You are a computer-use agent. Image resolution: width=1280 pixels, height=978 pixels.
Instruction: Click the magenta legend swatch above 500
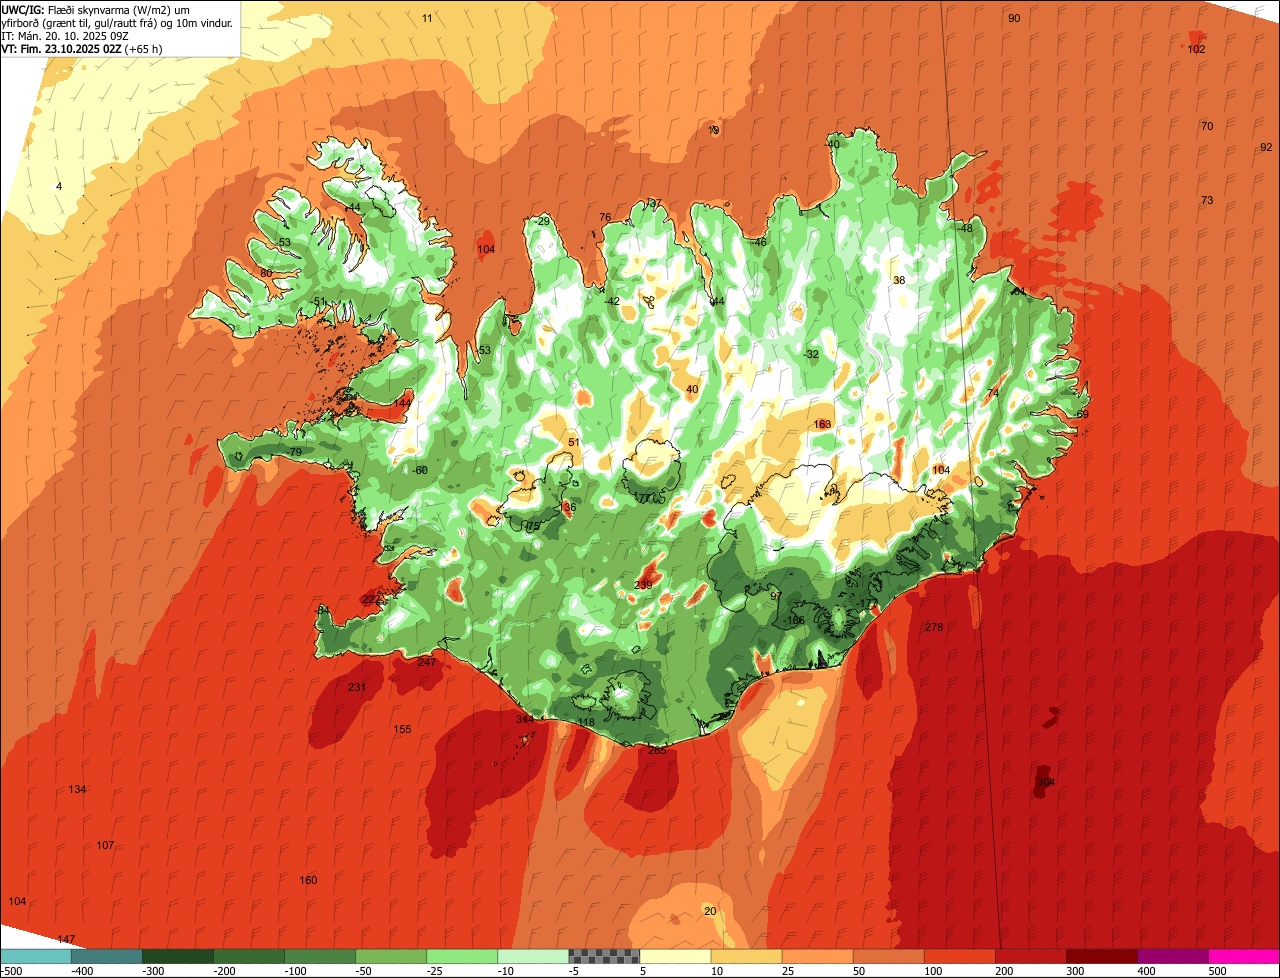[1244, 956]
